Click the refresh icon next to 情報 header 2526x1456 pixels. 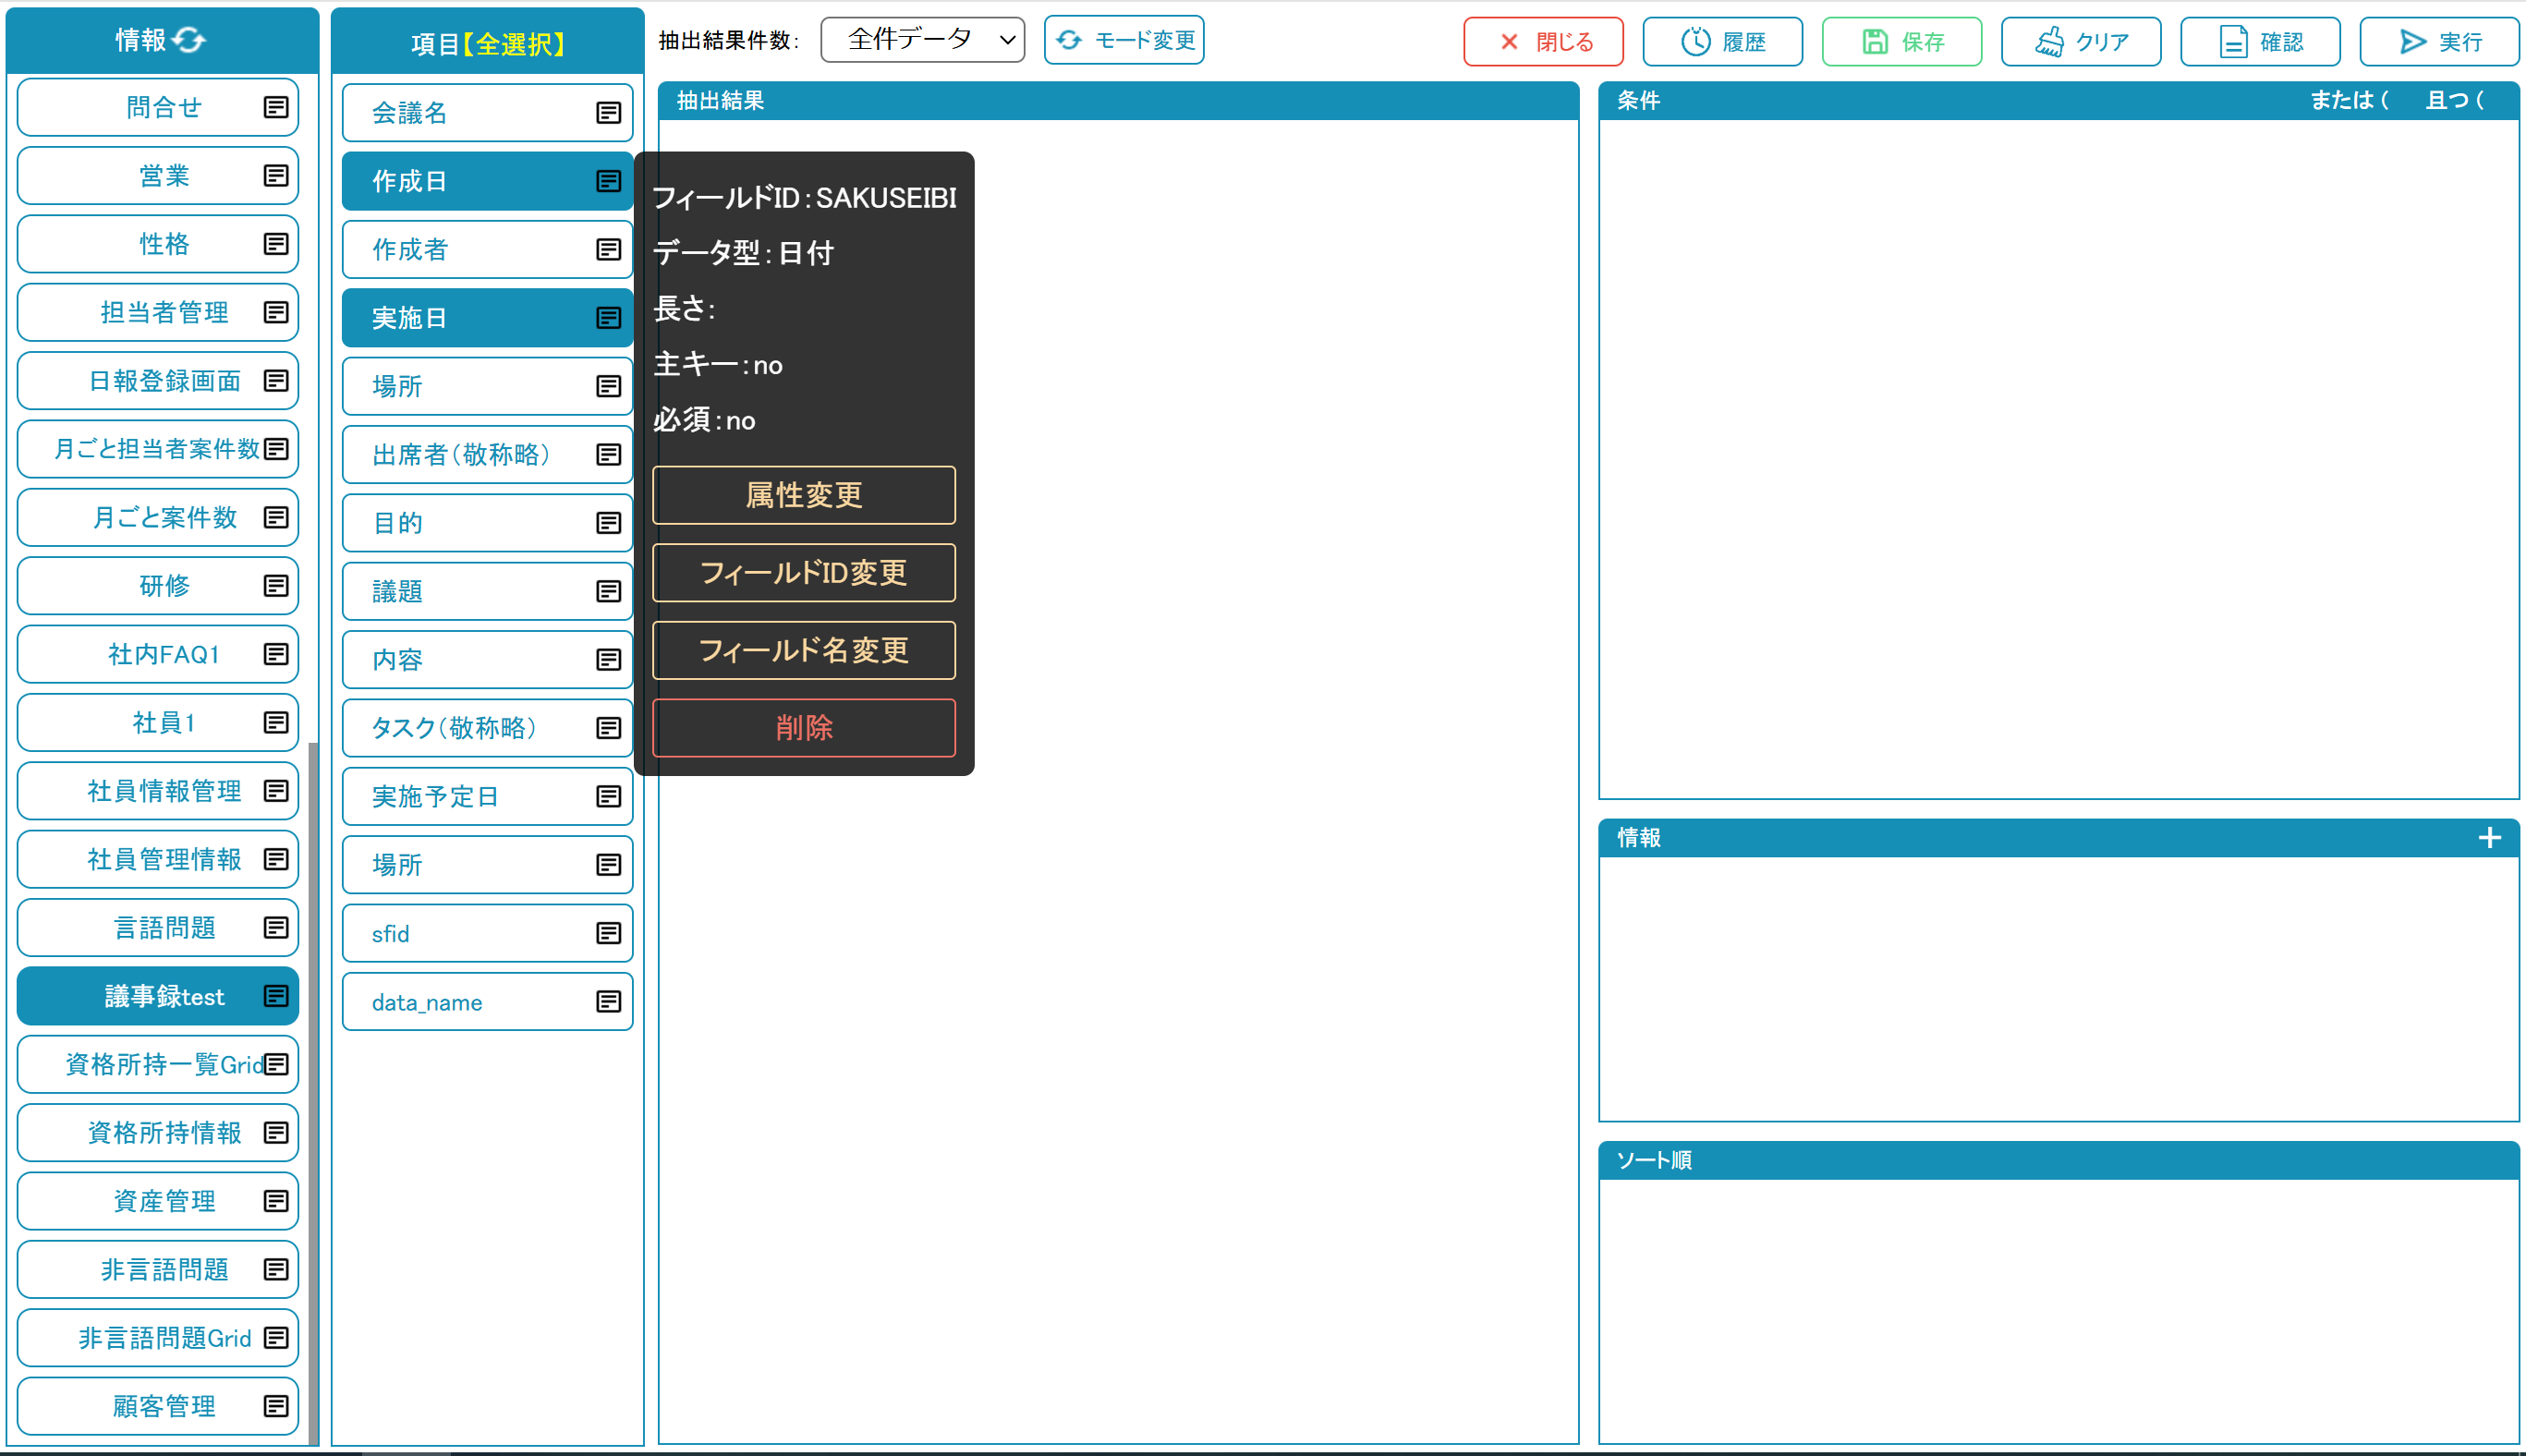tap(189, 40)
